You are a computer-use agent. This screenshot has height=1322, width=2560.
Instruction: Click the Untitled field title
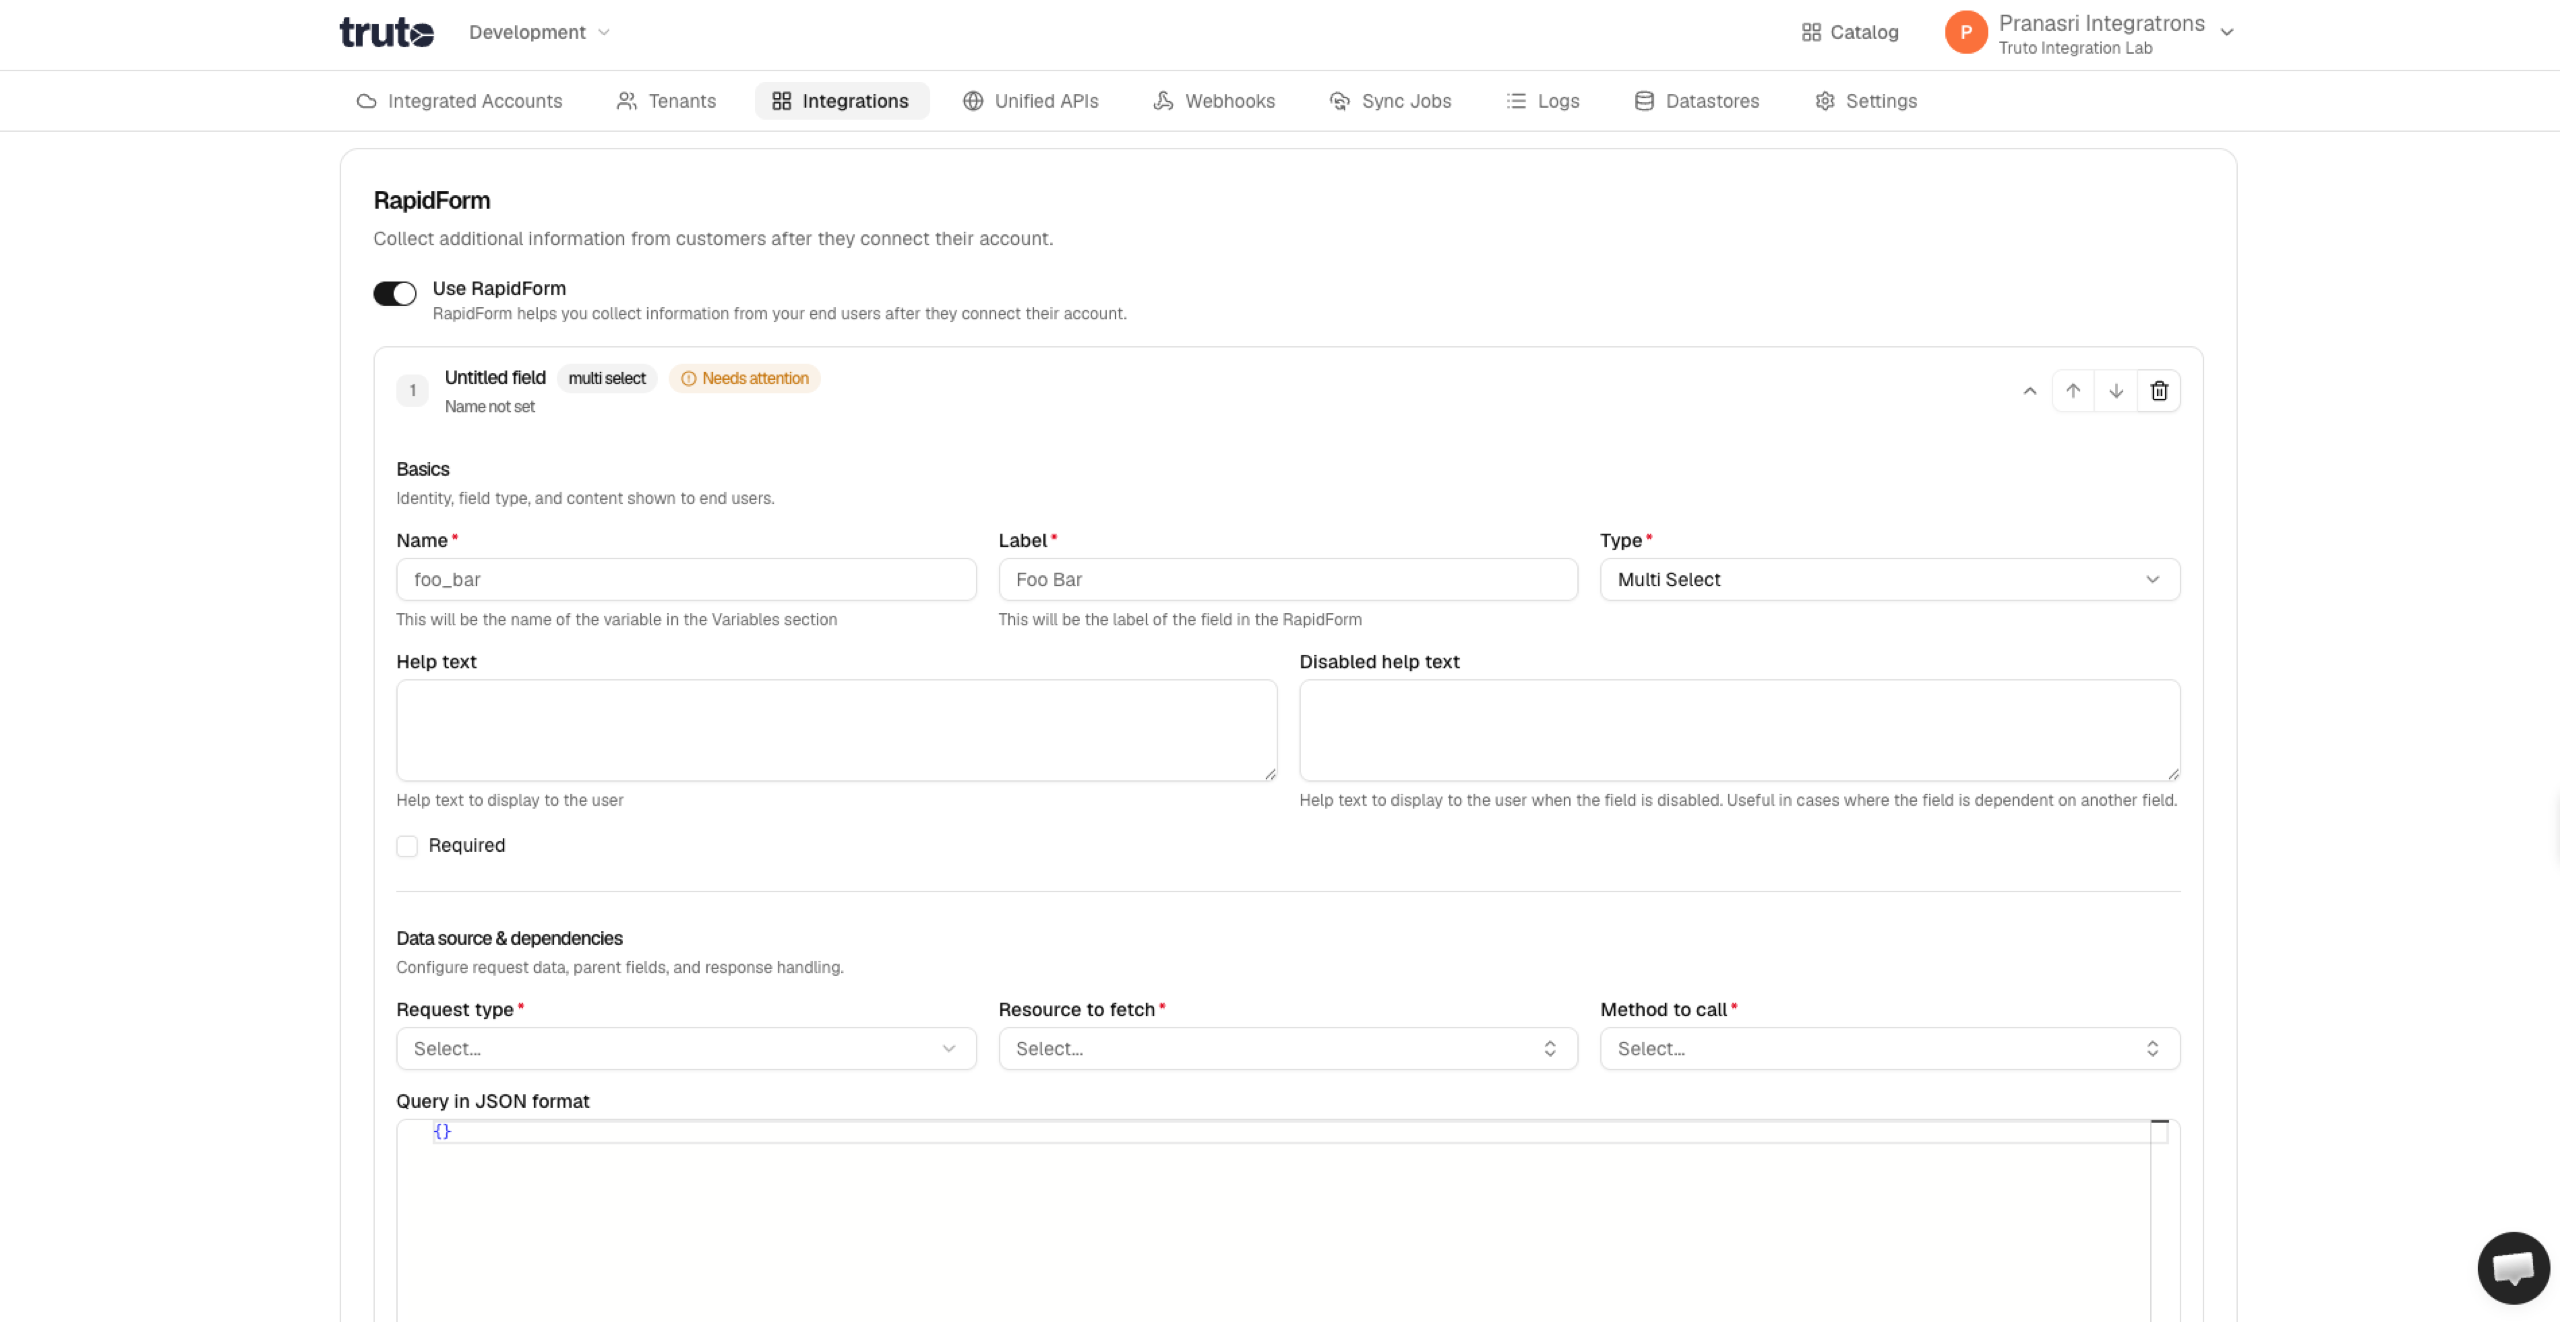click(x=495, y=378)
